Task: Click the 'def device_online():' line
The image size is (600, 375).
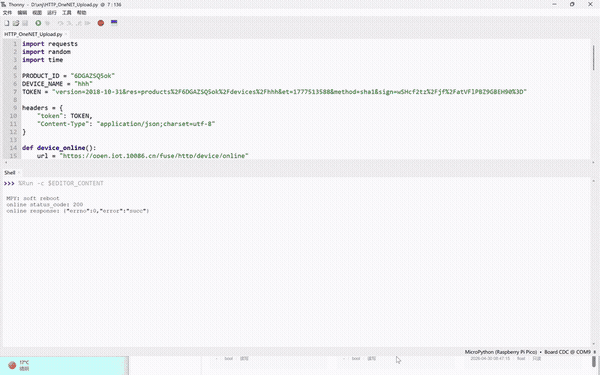Action: tap(59, 148)
